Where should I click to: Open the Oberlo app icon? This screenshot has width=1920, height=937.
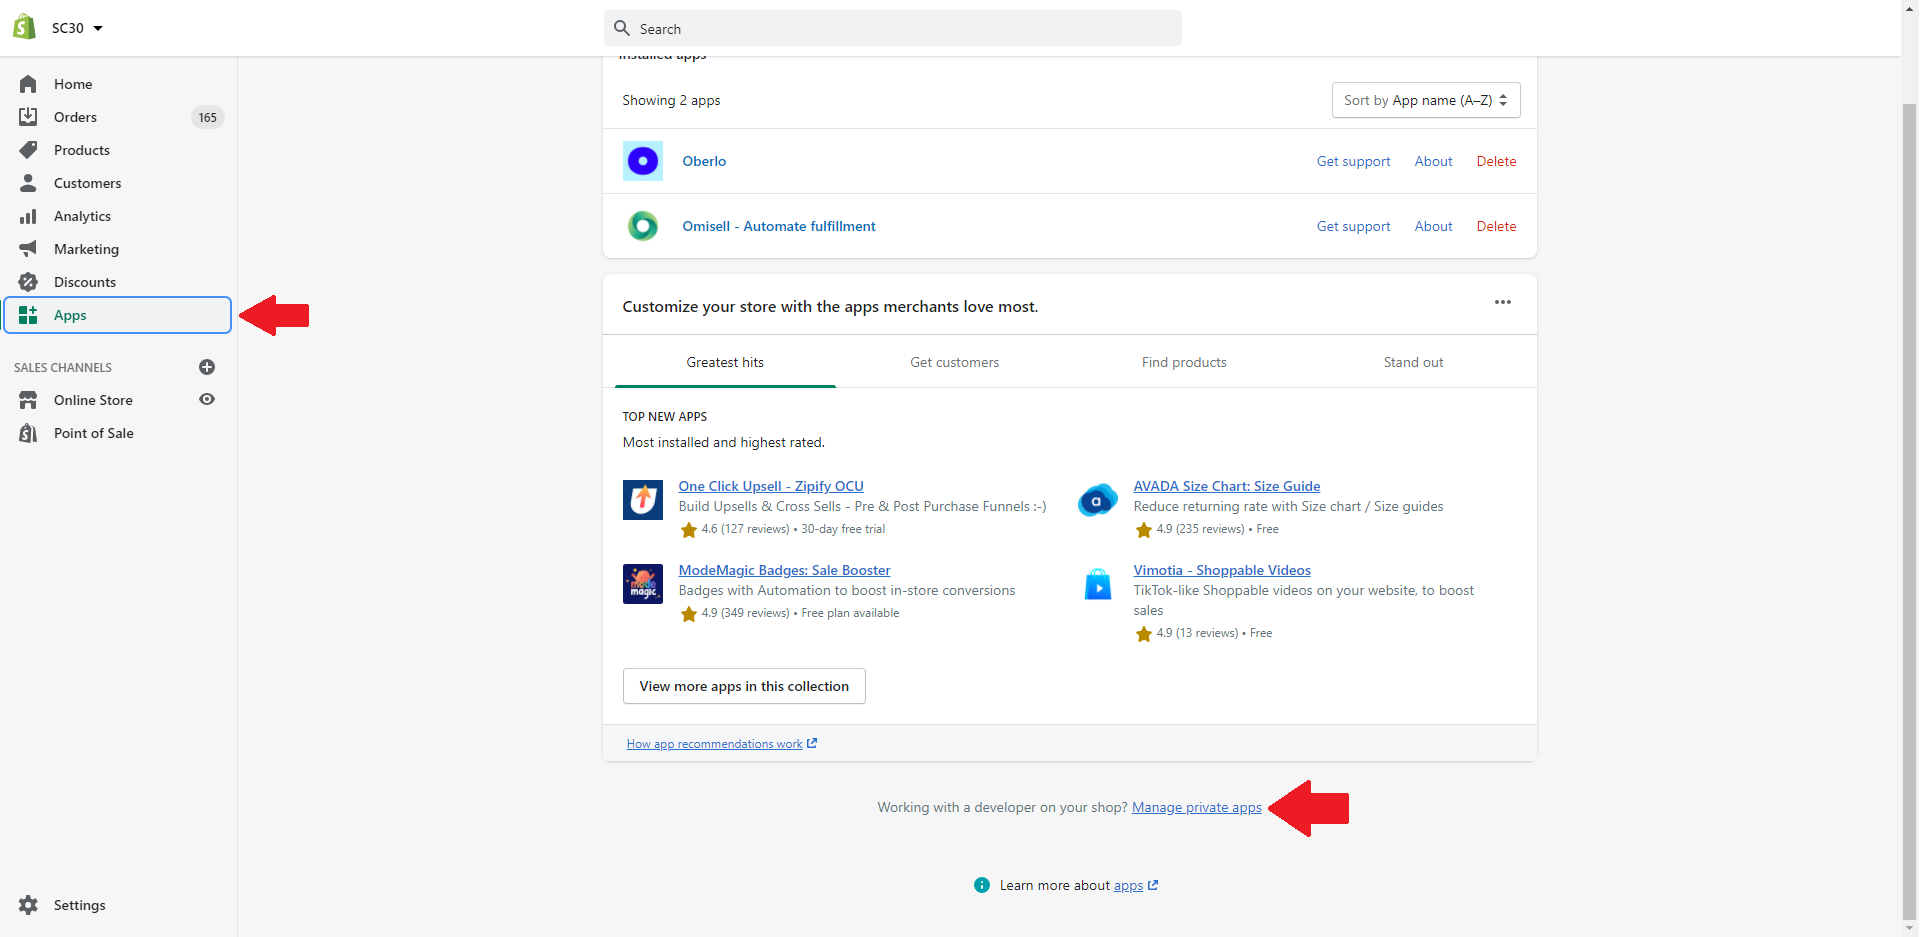click(642, 161)
